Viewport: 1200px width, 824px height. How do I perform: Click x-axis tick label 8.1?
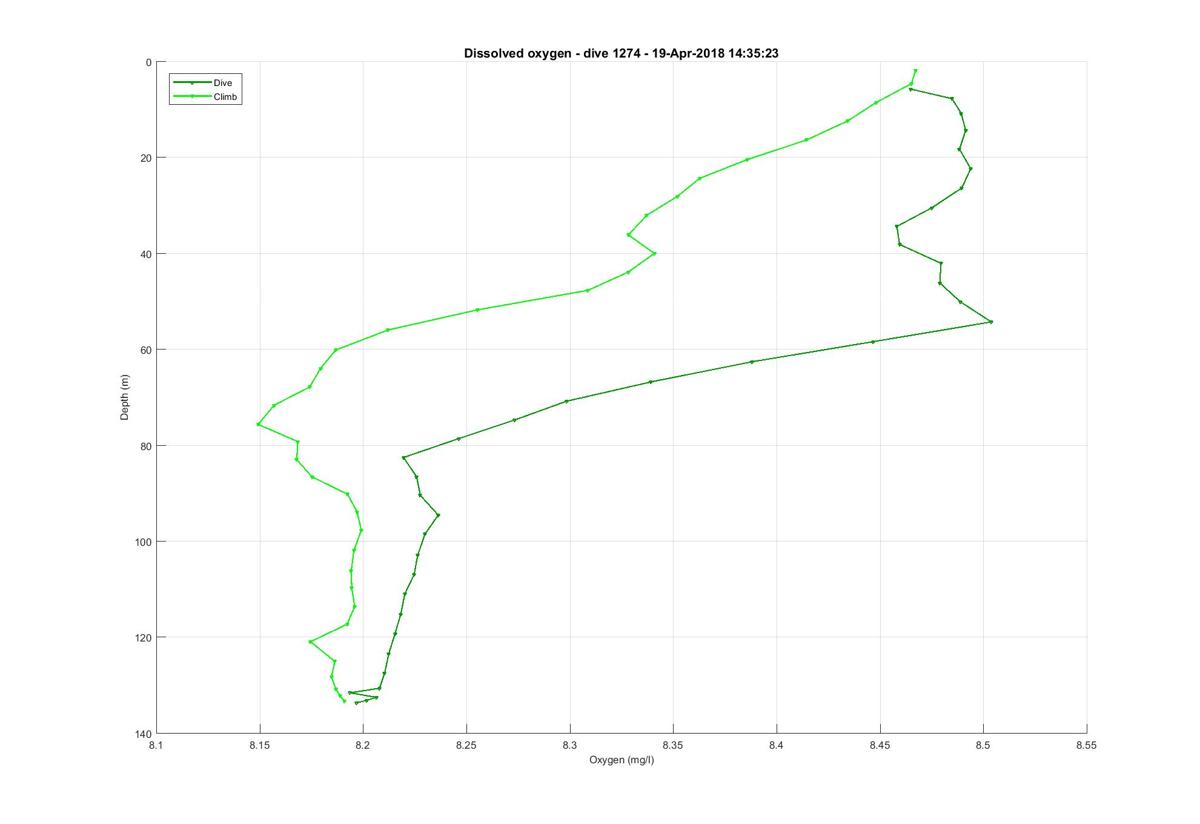pyautogui.click(x=156, y=745)
